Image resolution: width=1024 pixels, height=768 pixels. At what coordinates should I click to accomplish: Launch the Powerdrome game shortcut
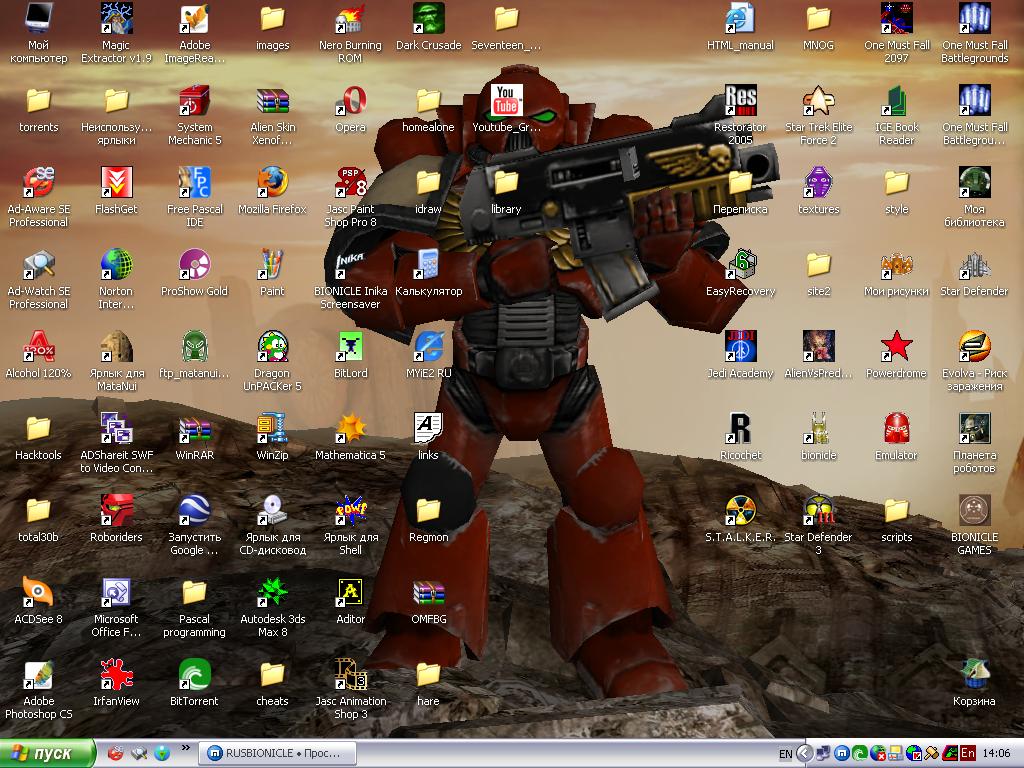point(897,346)
